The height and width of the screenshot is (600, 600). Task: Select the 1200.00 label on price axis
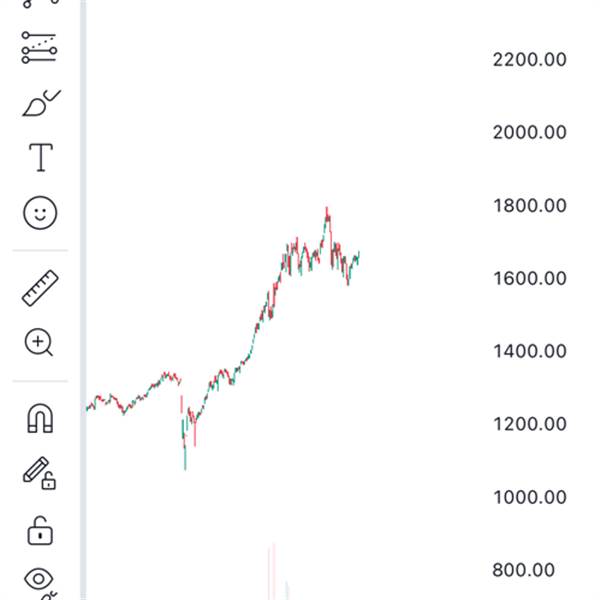coord(529,424)
